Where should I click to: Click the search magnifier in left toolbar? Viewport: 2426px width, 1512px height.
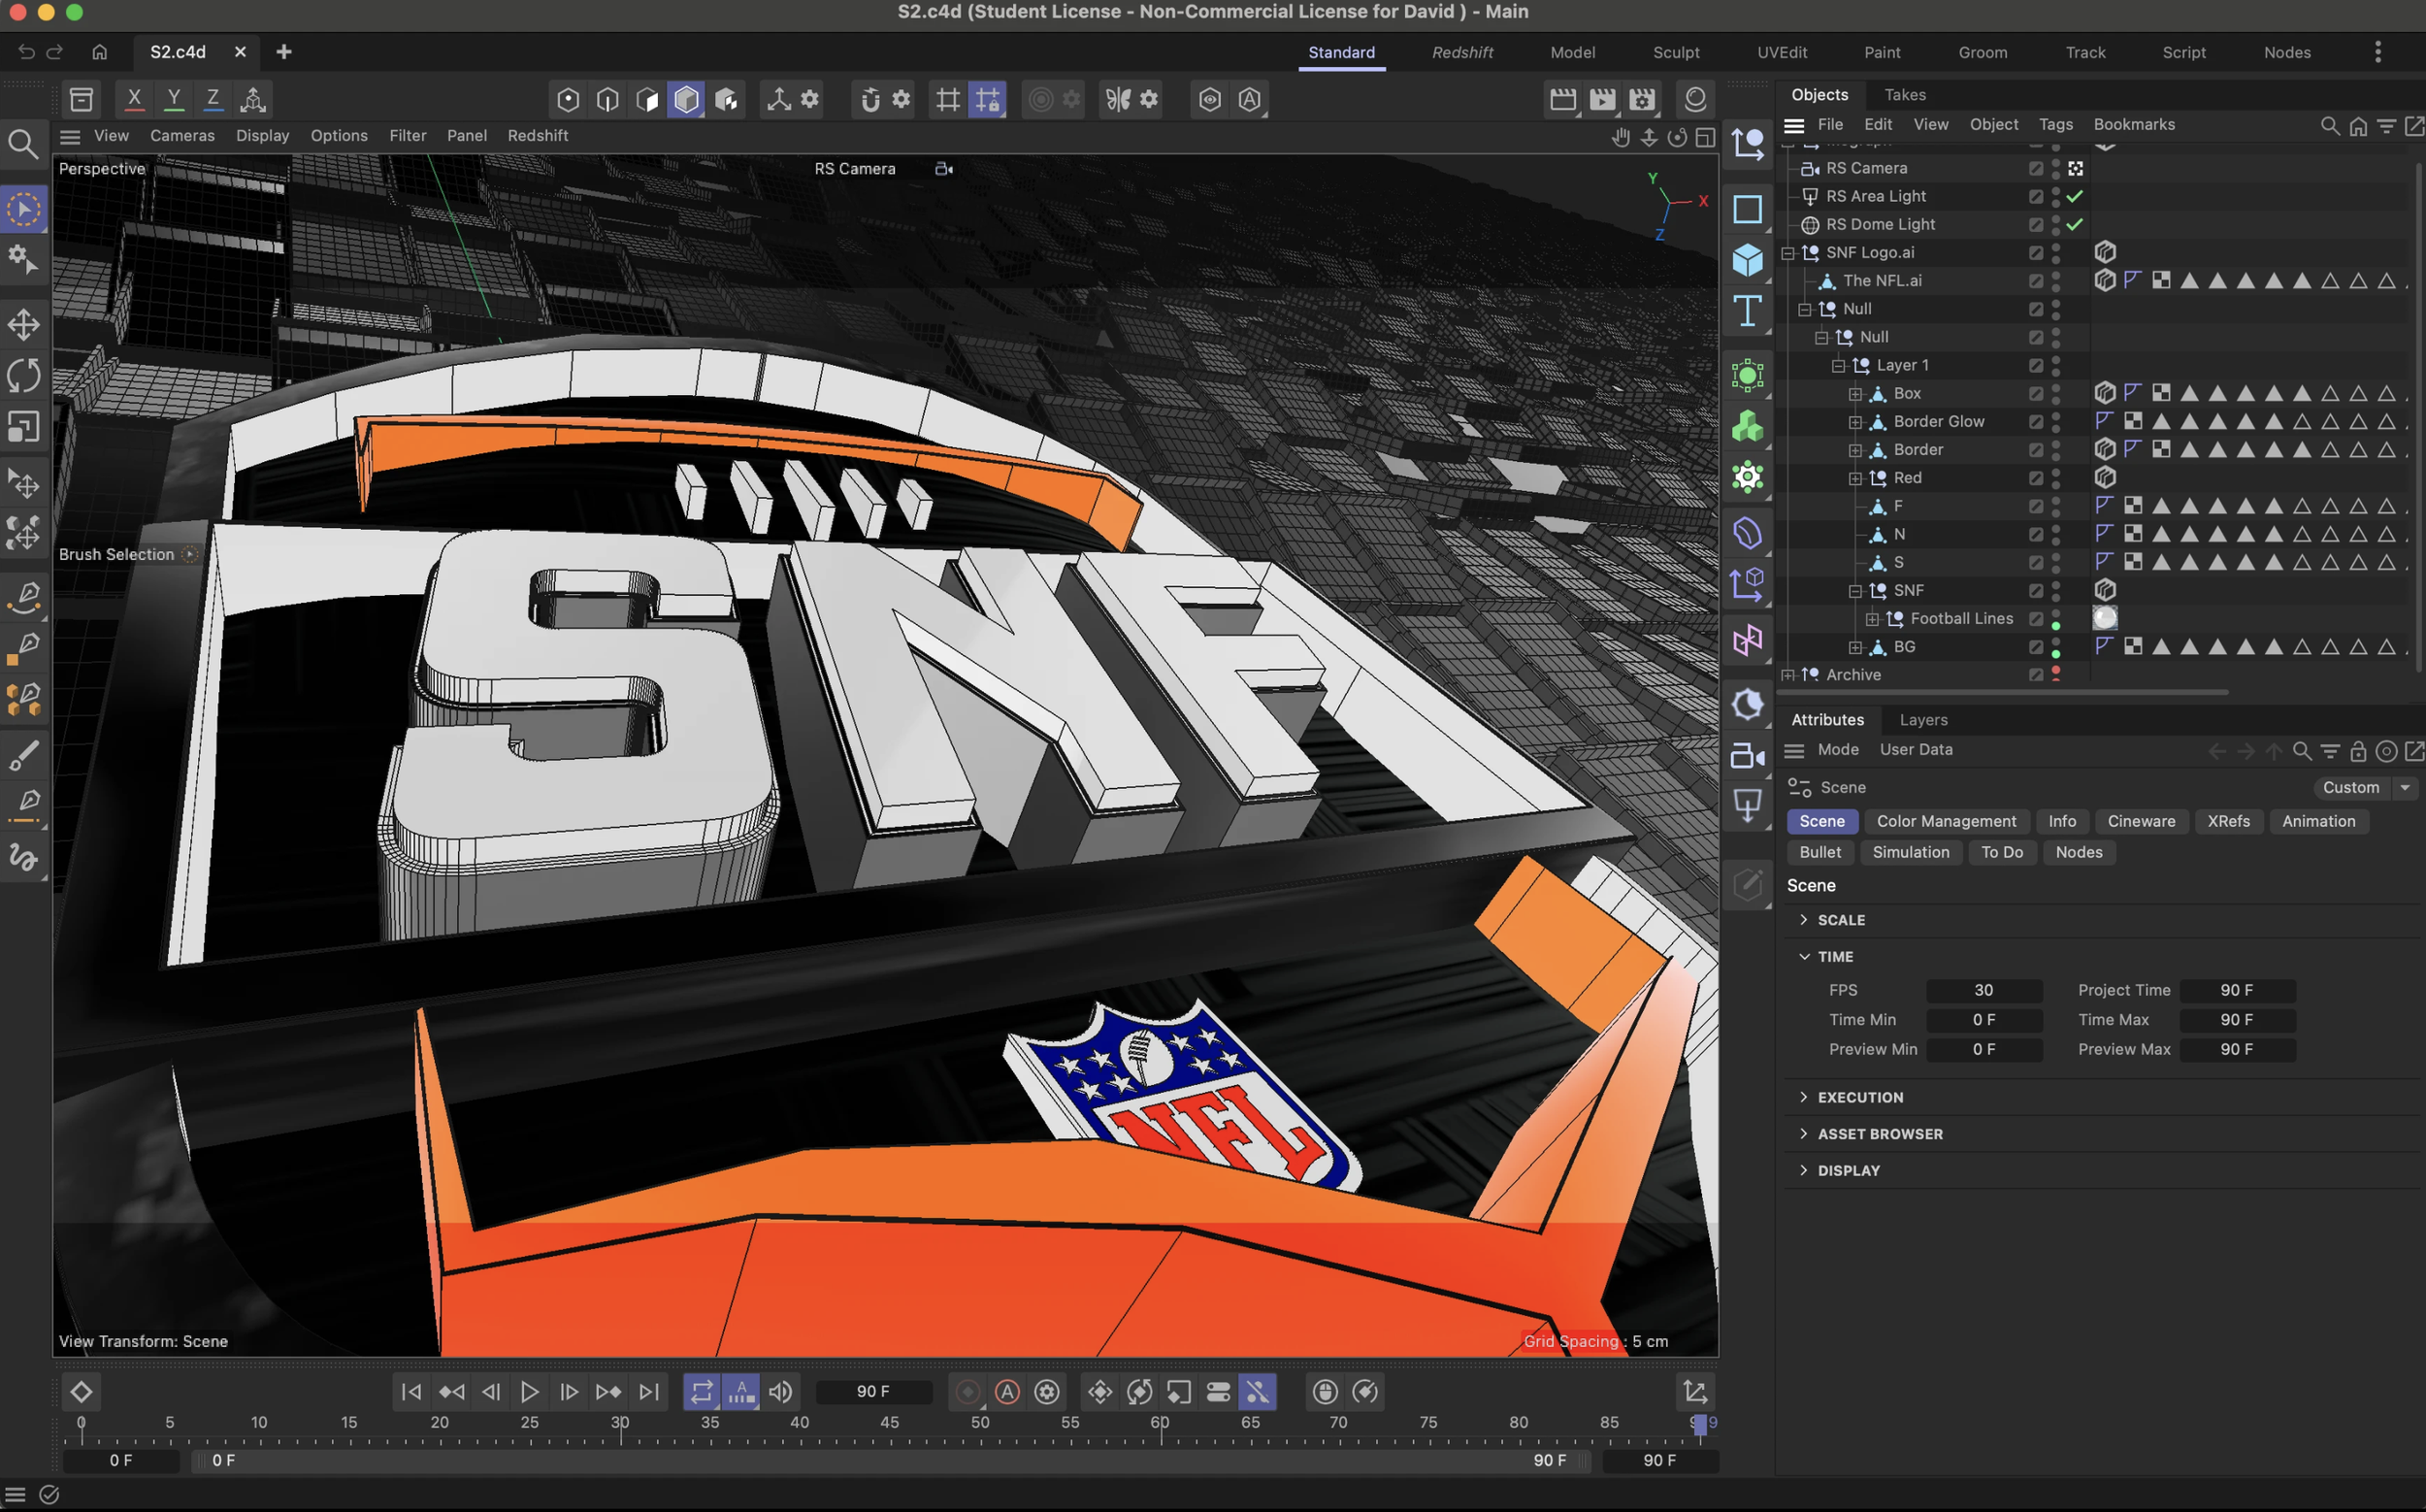(x=23, y=145)
